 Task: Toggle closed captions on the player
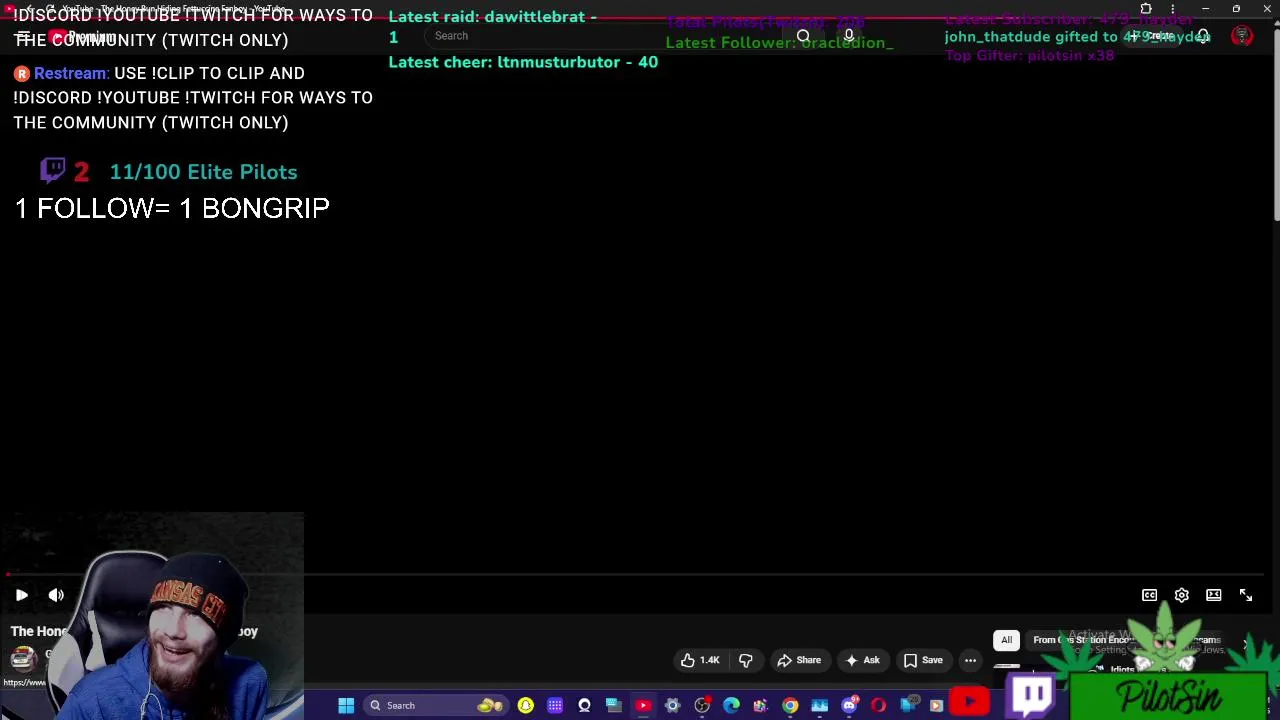click(x=1150, y=595)
